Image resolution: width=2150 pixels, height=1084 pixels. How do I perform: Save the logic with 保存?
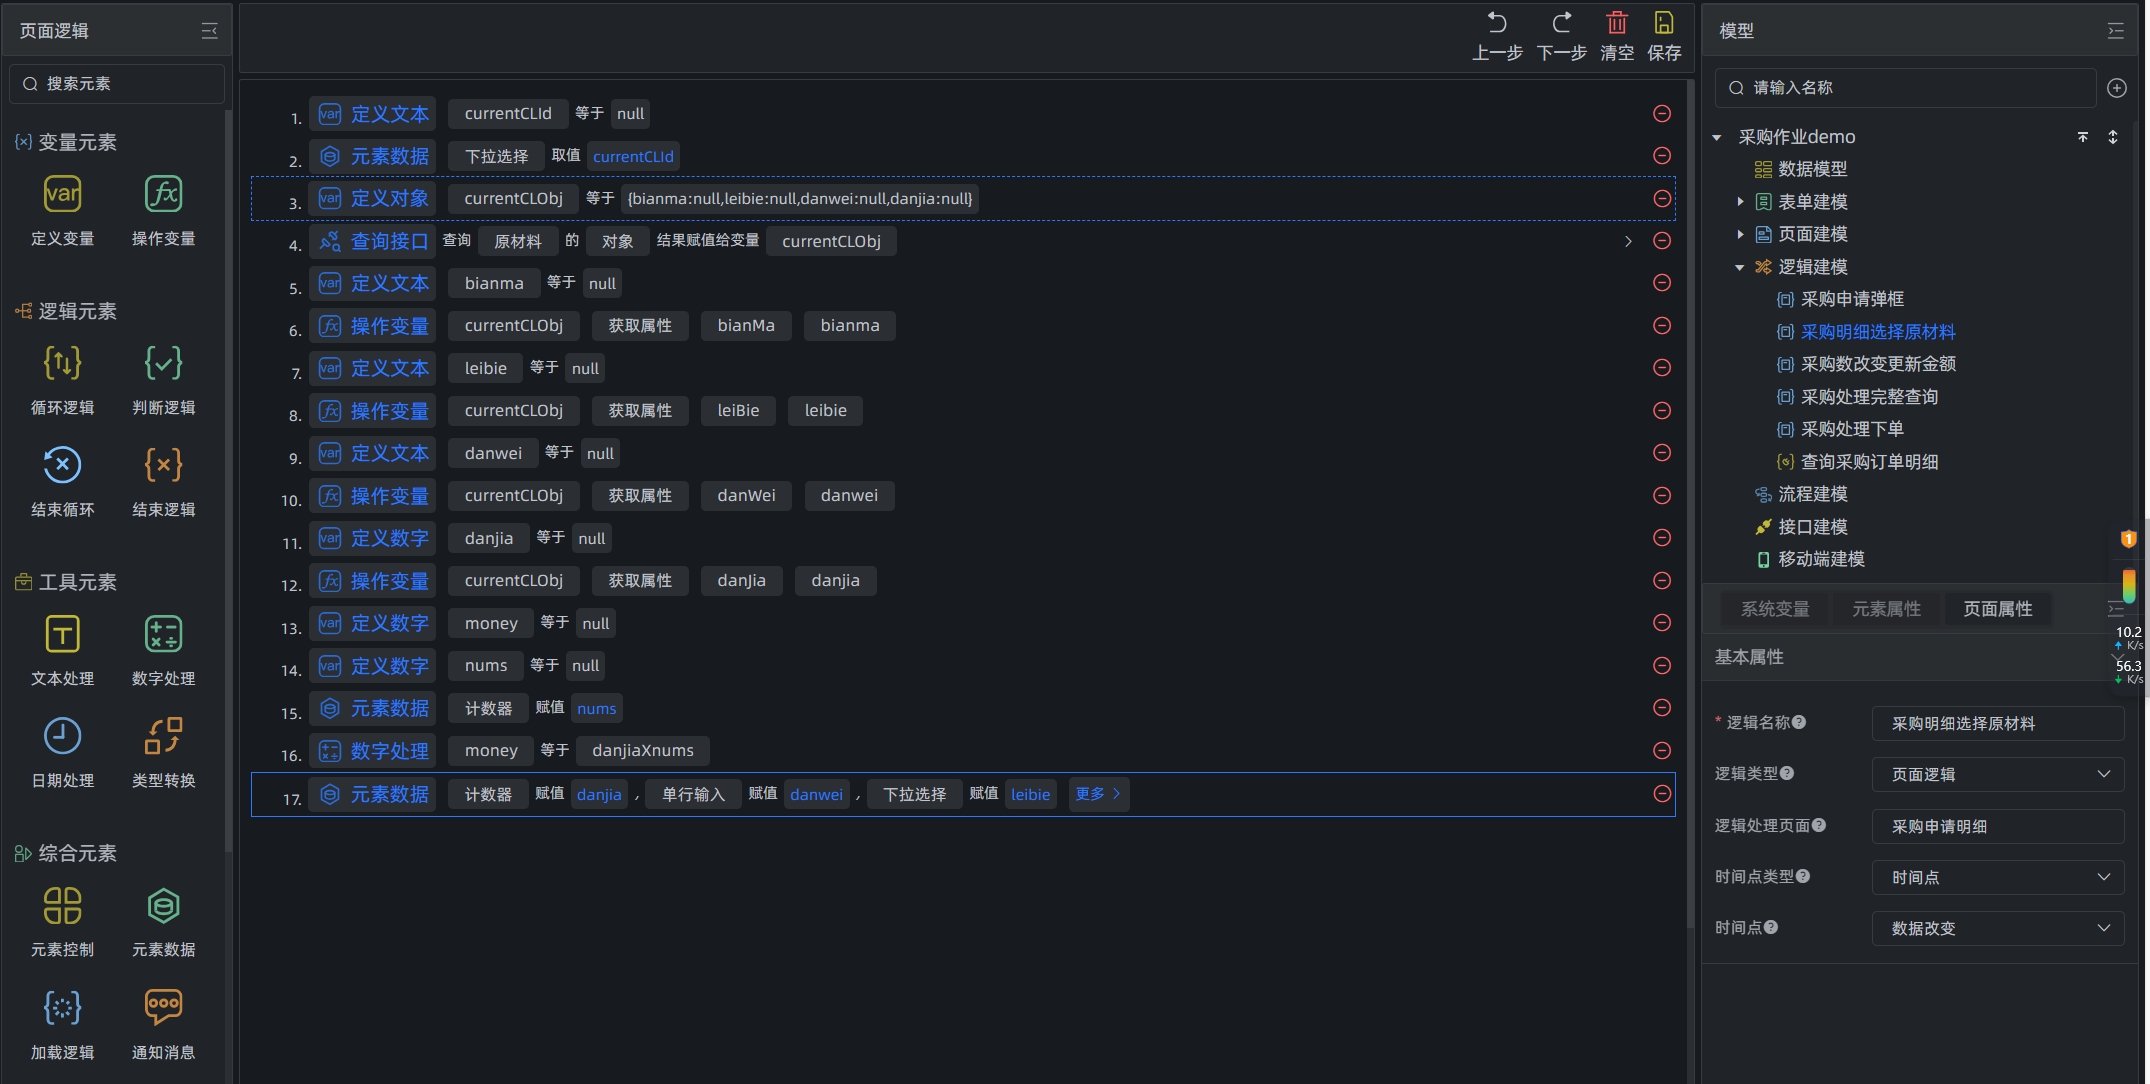[x=1664, y=36]
